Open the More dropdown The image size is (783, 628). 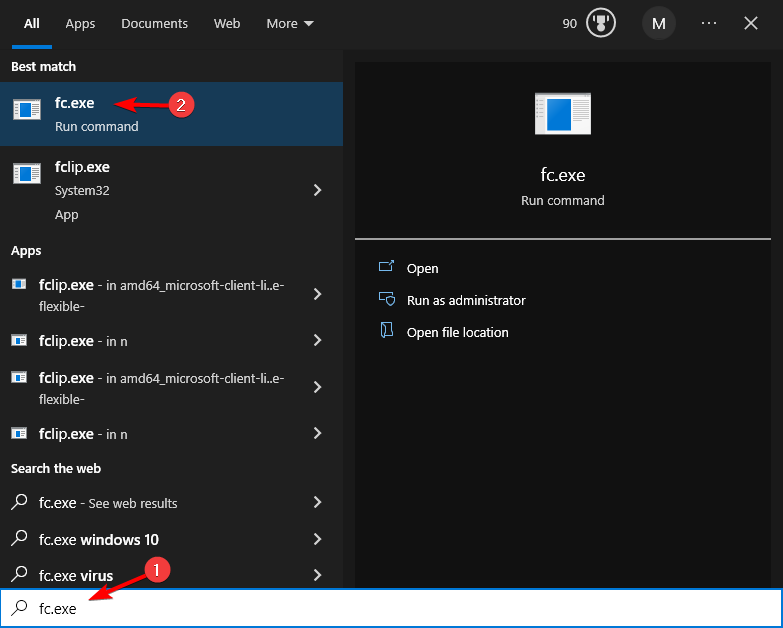[290, 23]
